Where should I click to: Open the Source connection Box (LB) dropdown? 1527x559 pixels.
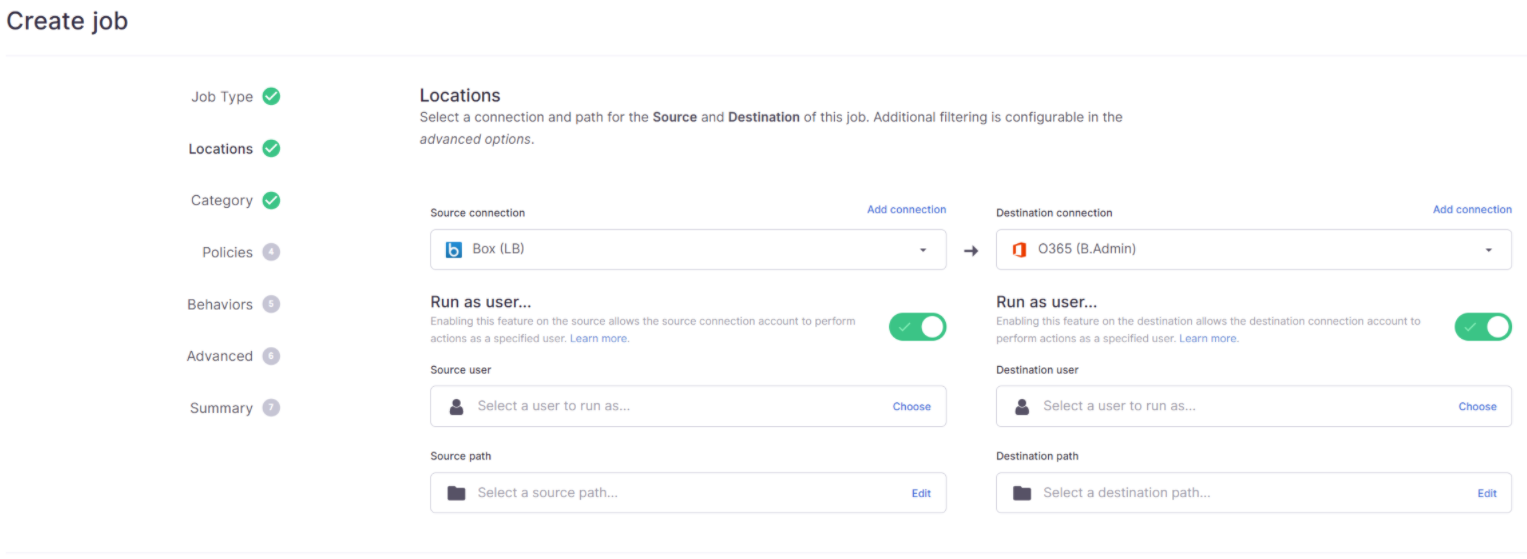pos(688,249)
